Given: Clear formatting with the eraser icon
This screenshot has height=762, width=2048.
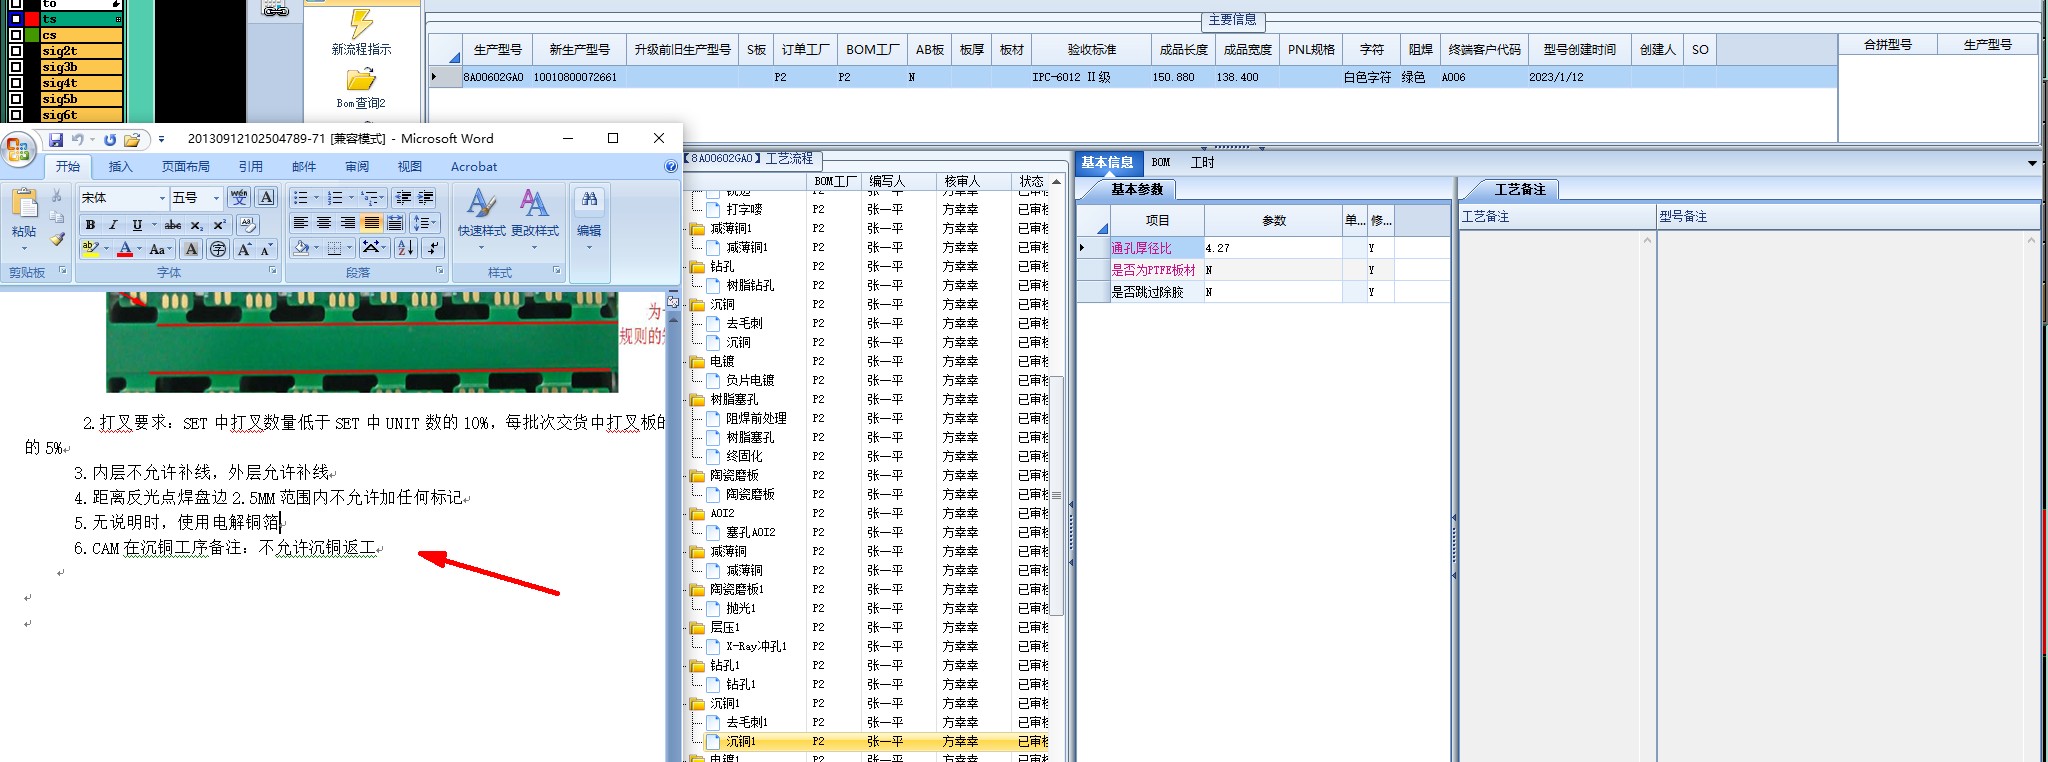Looking at the screenshot, I should coord(248,225).
